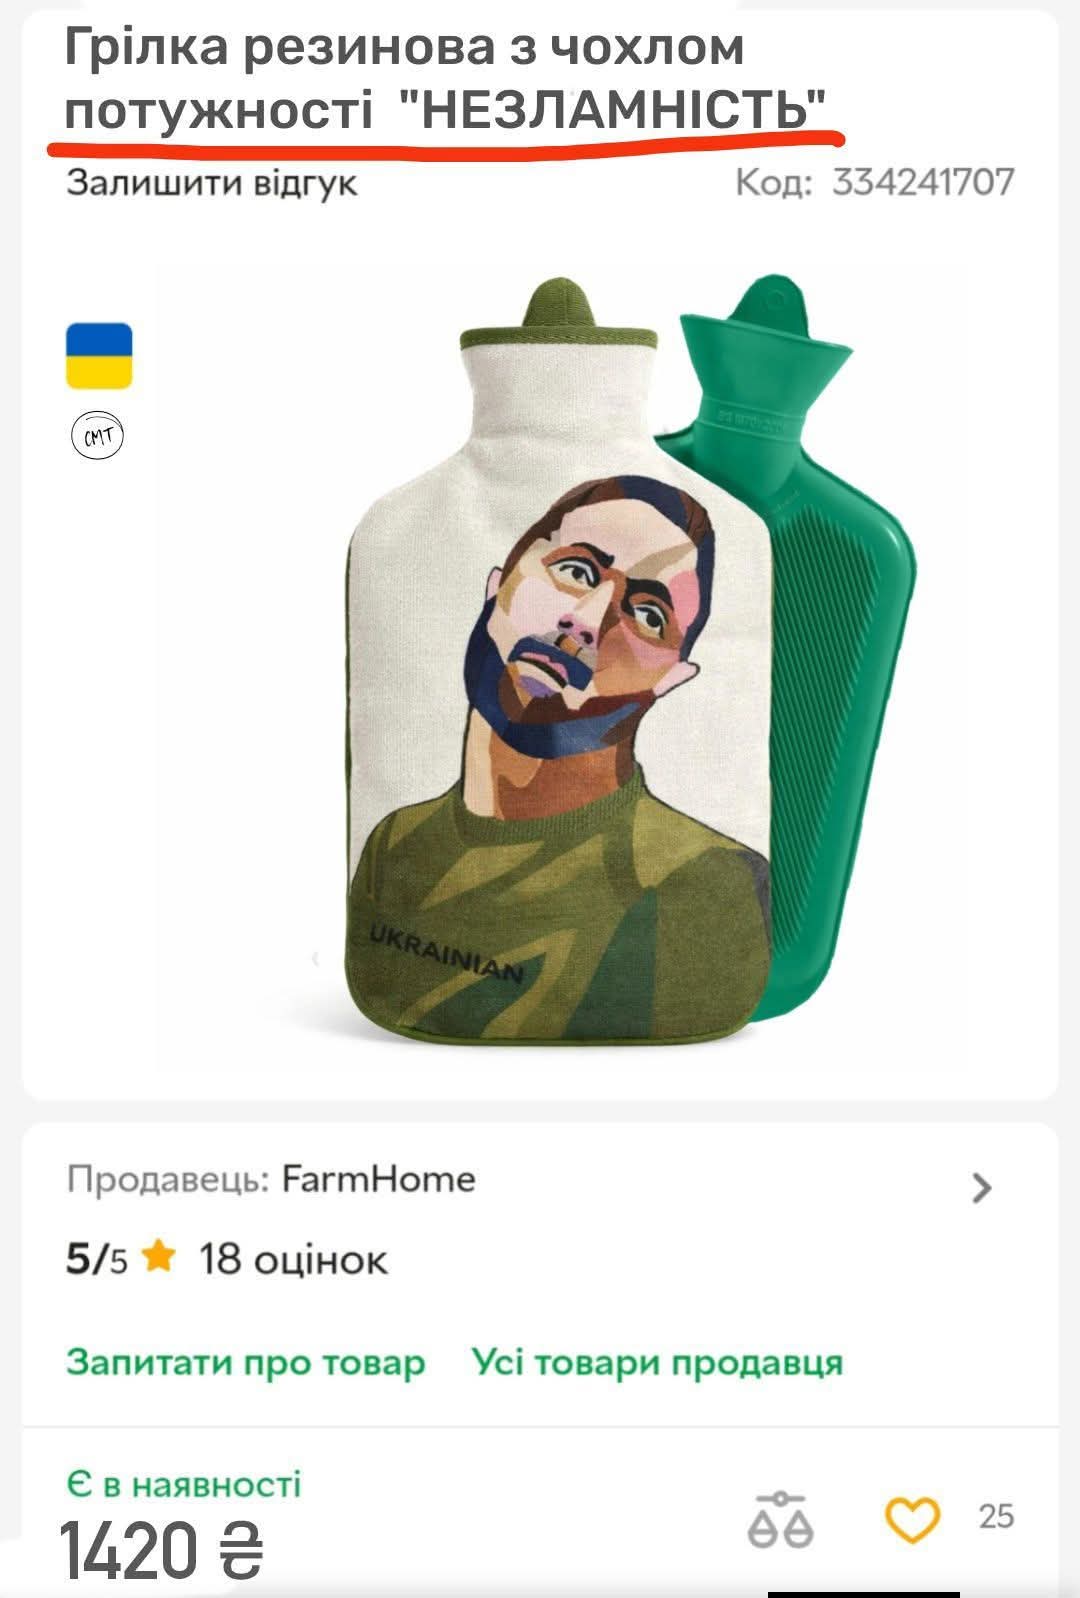
Task: Tap the orange rating star
Action: [x=159, y=1256]
